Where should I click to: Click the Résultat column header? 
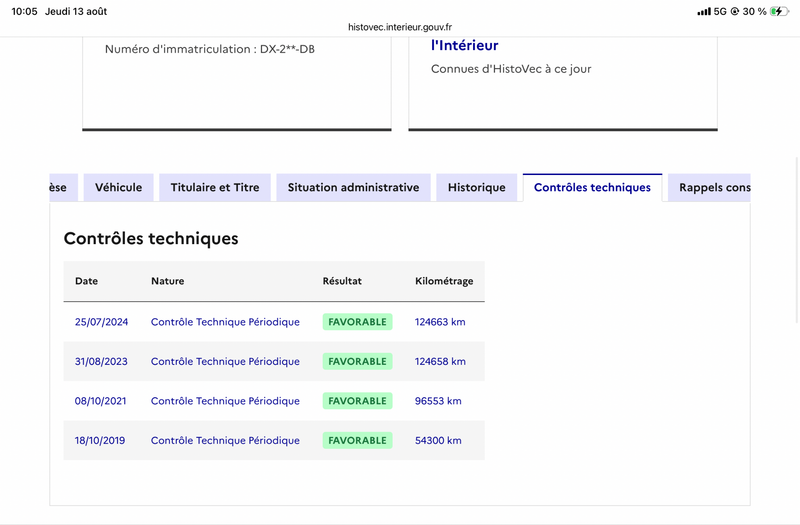coord(342,281)
